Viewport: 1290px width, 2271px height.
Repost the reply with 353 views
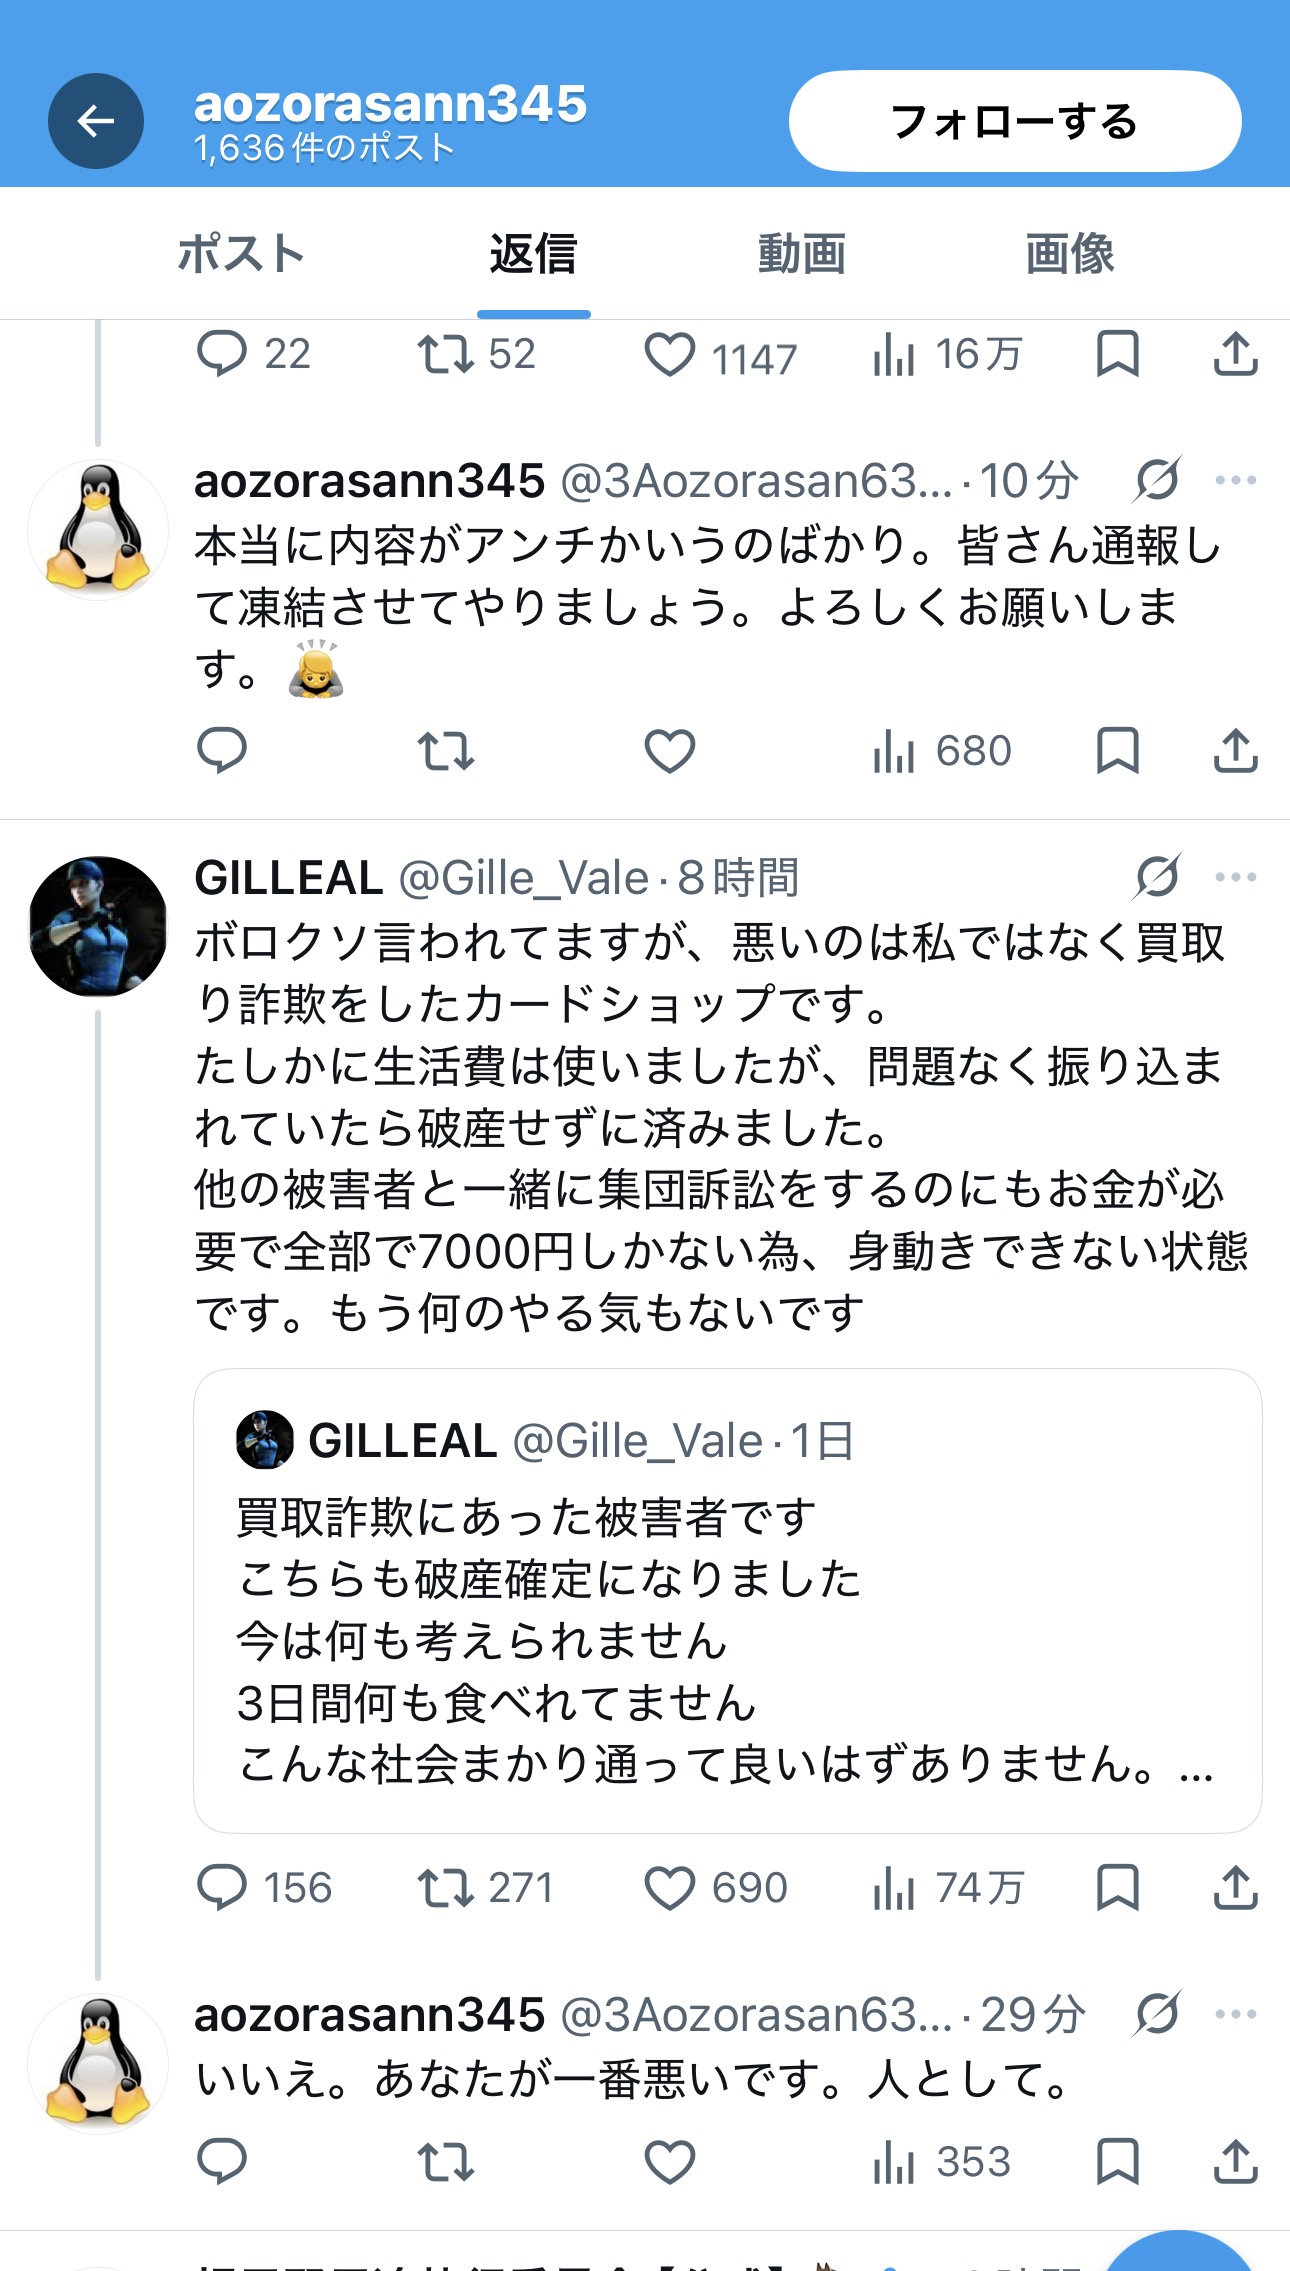pyautogui.click(x=445, y=2161)
